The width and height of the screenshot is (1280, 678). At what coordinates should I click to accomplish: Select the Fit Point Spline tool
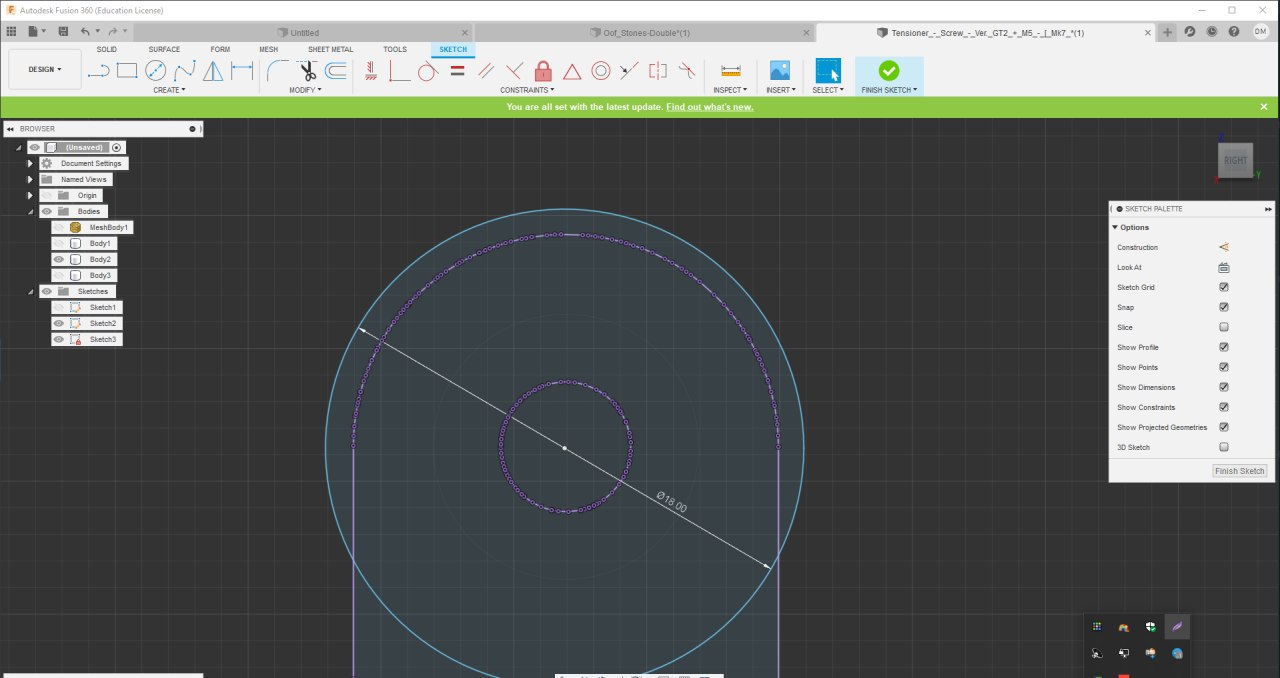tap(184, 71)
